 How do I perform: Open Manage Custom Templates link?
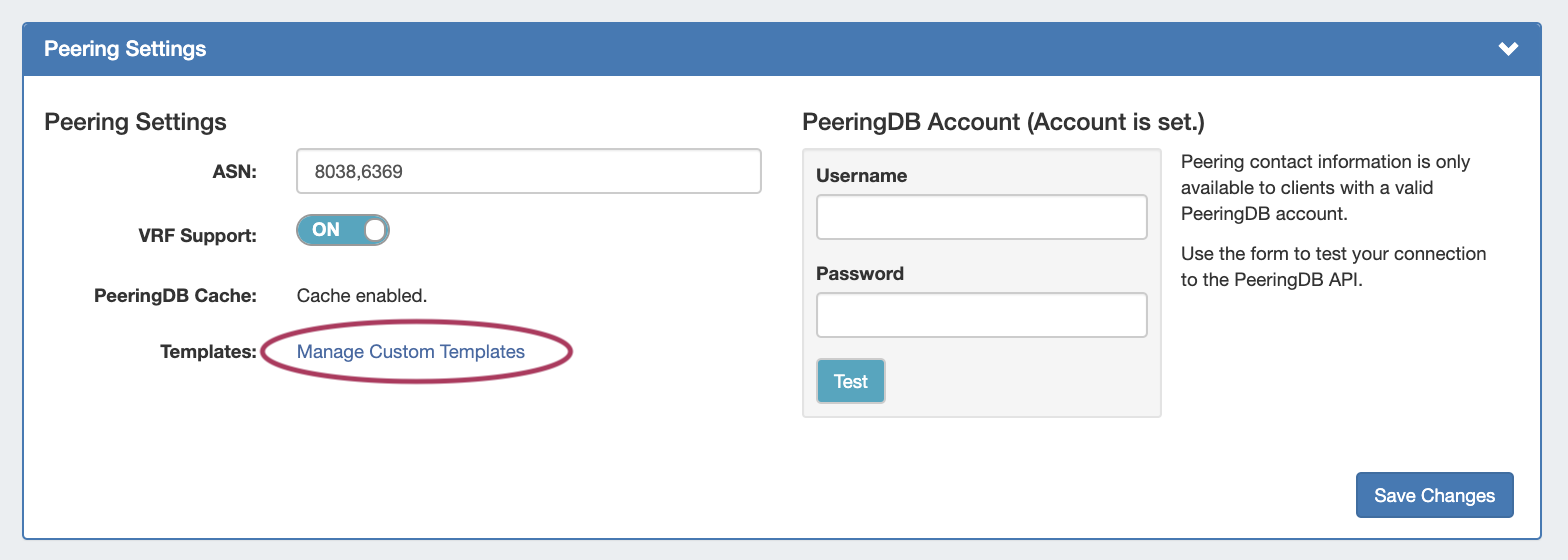coord(411,352)
